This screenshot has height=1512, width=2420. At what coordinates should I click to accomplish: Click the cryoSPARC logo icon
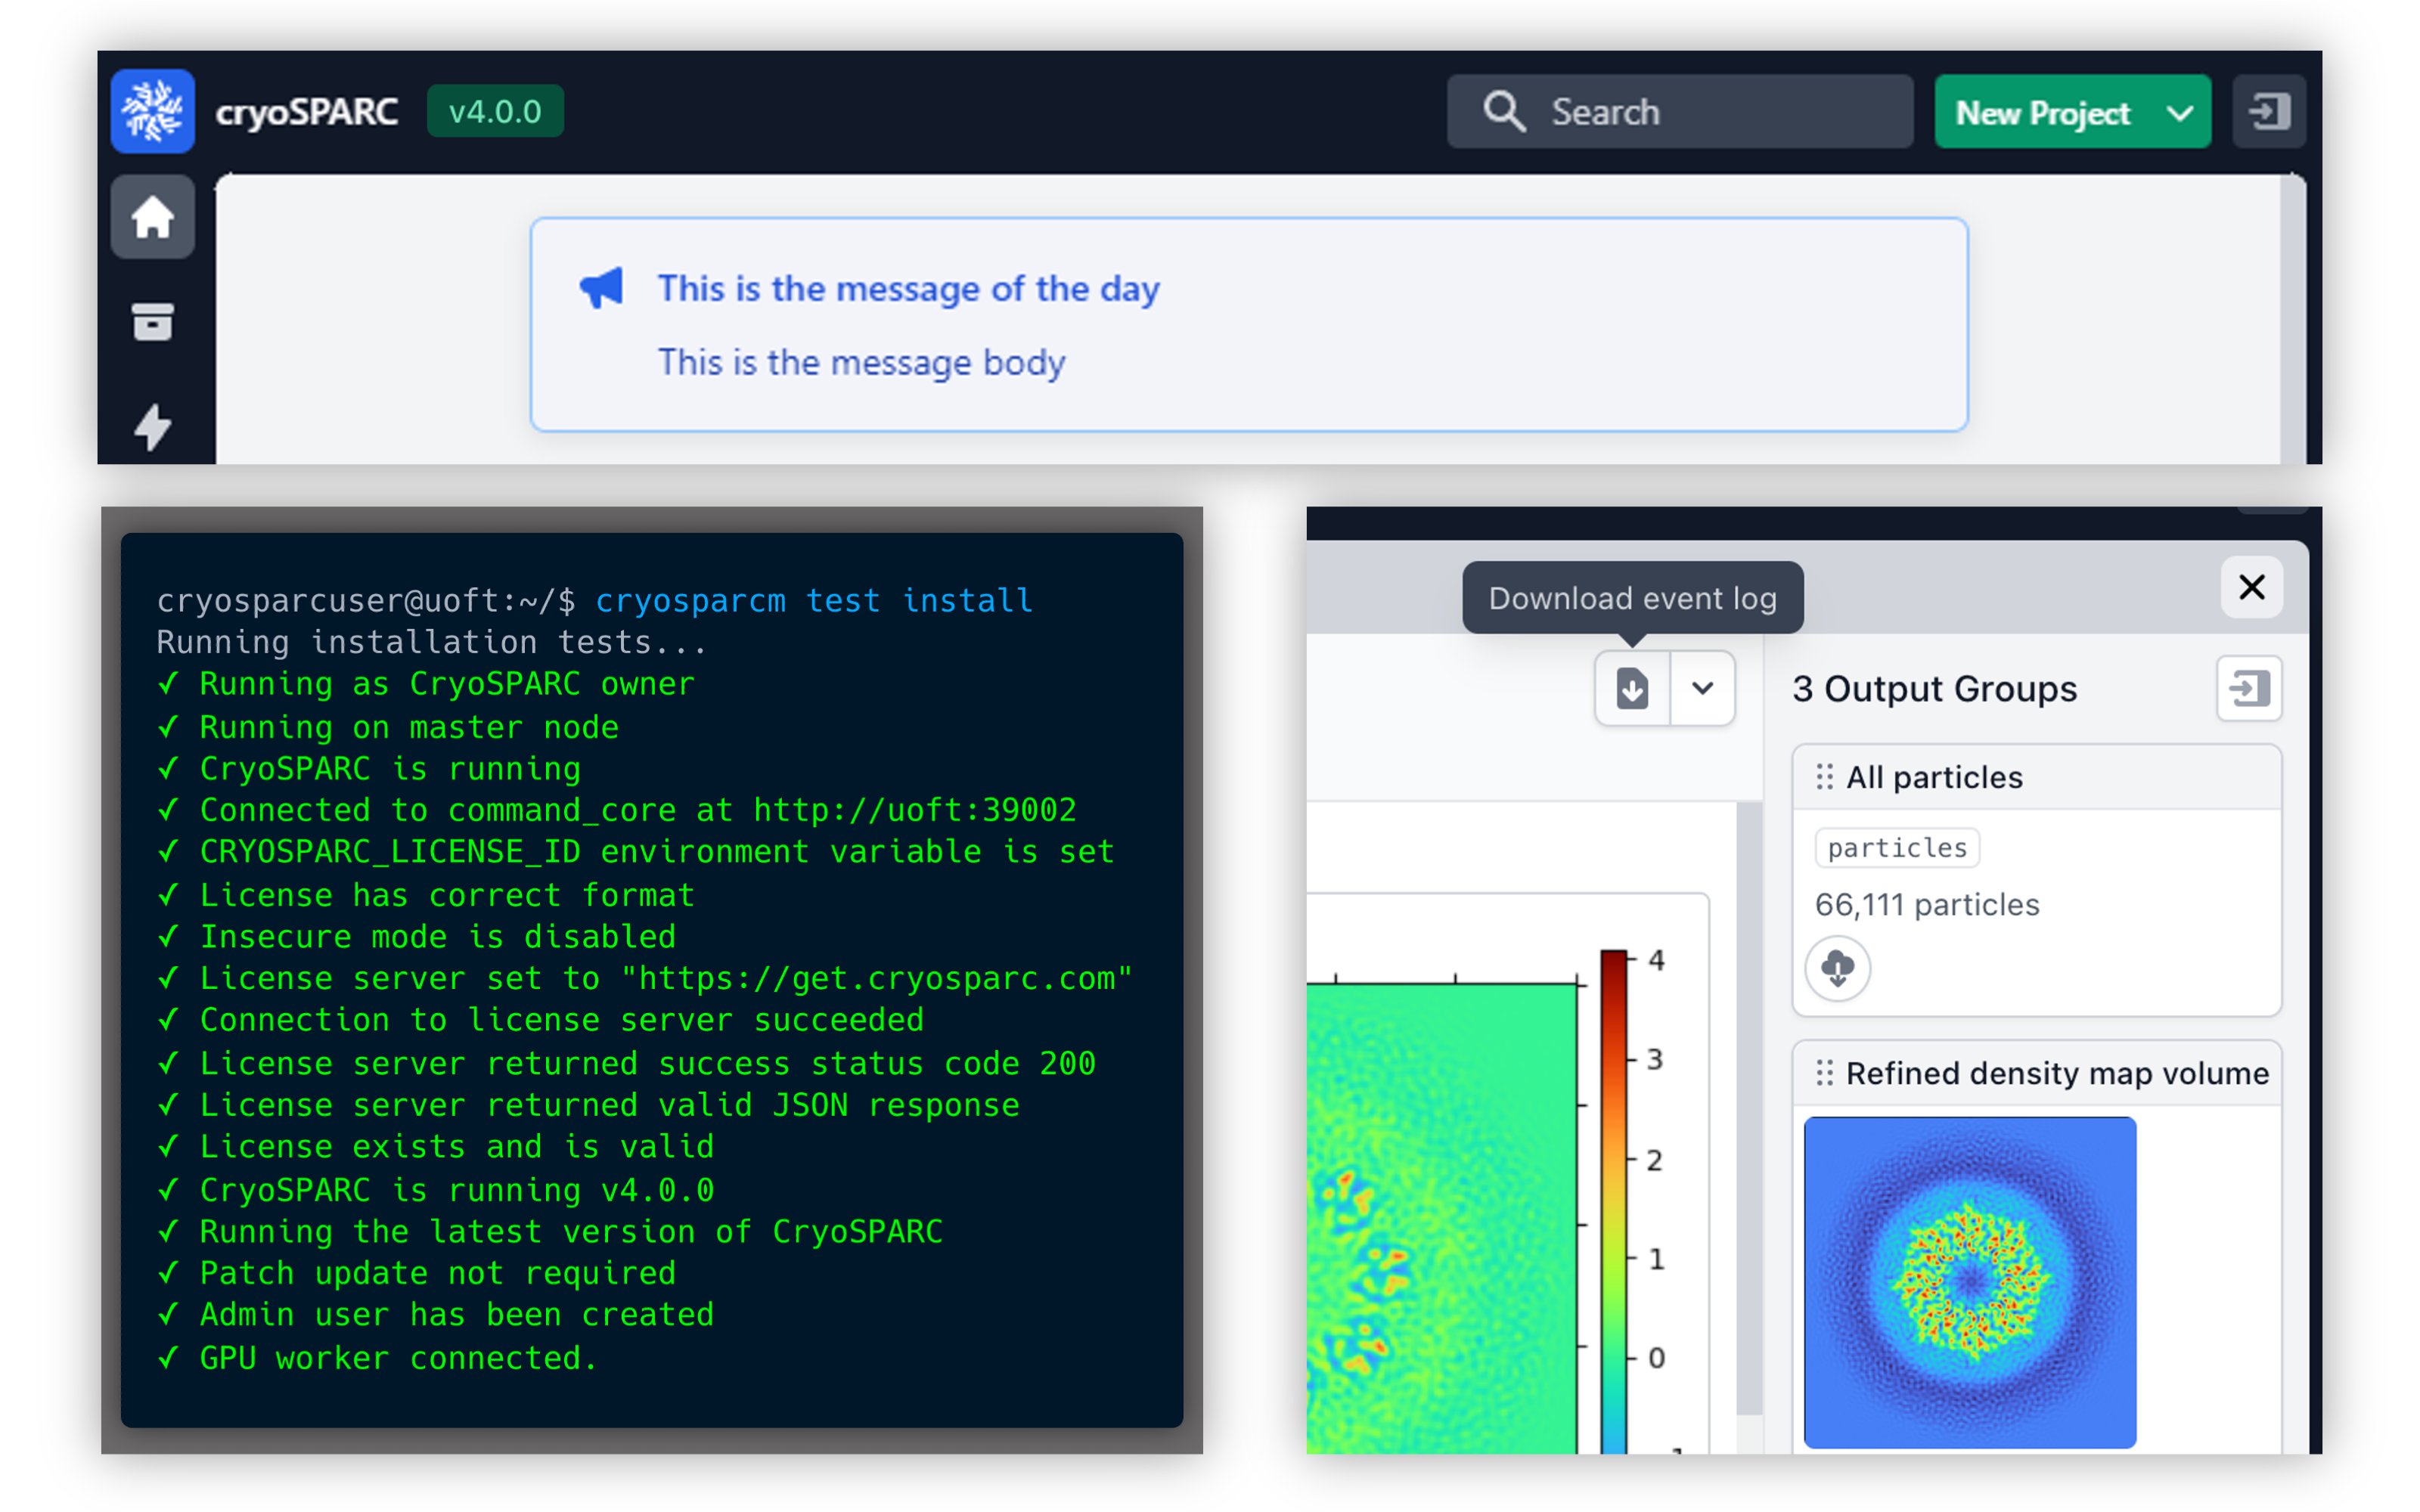pos(152,111)
